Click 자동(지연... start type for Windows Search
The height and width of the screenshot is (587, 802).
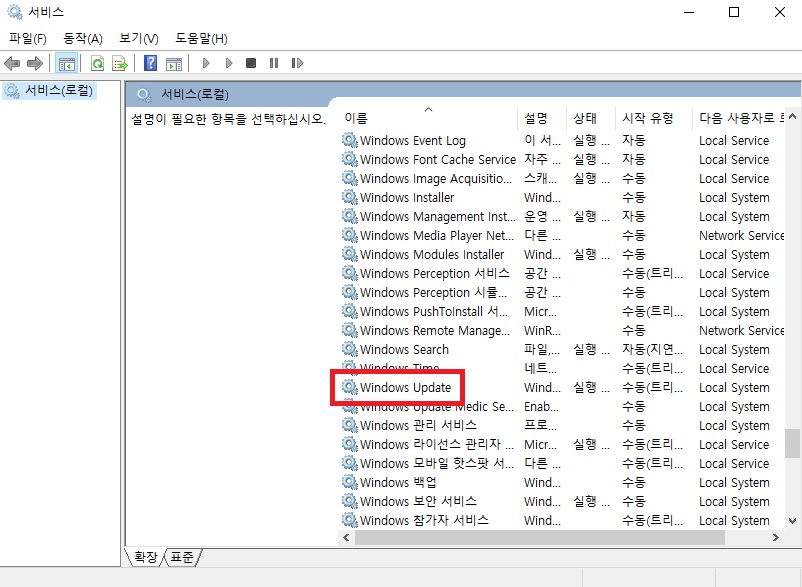pyautogui.click(x=652, y=350)
